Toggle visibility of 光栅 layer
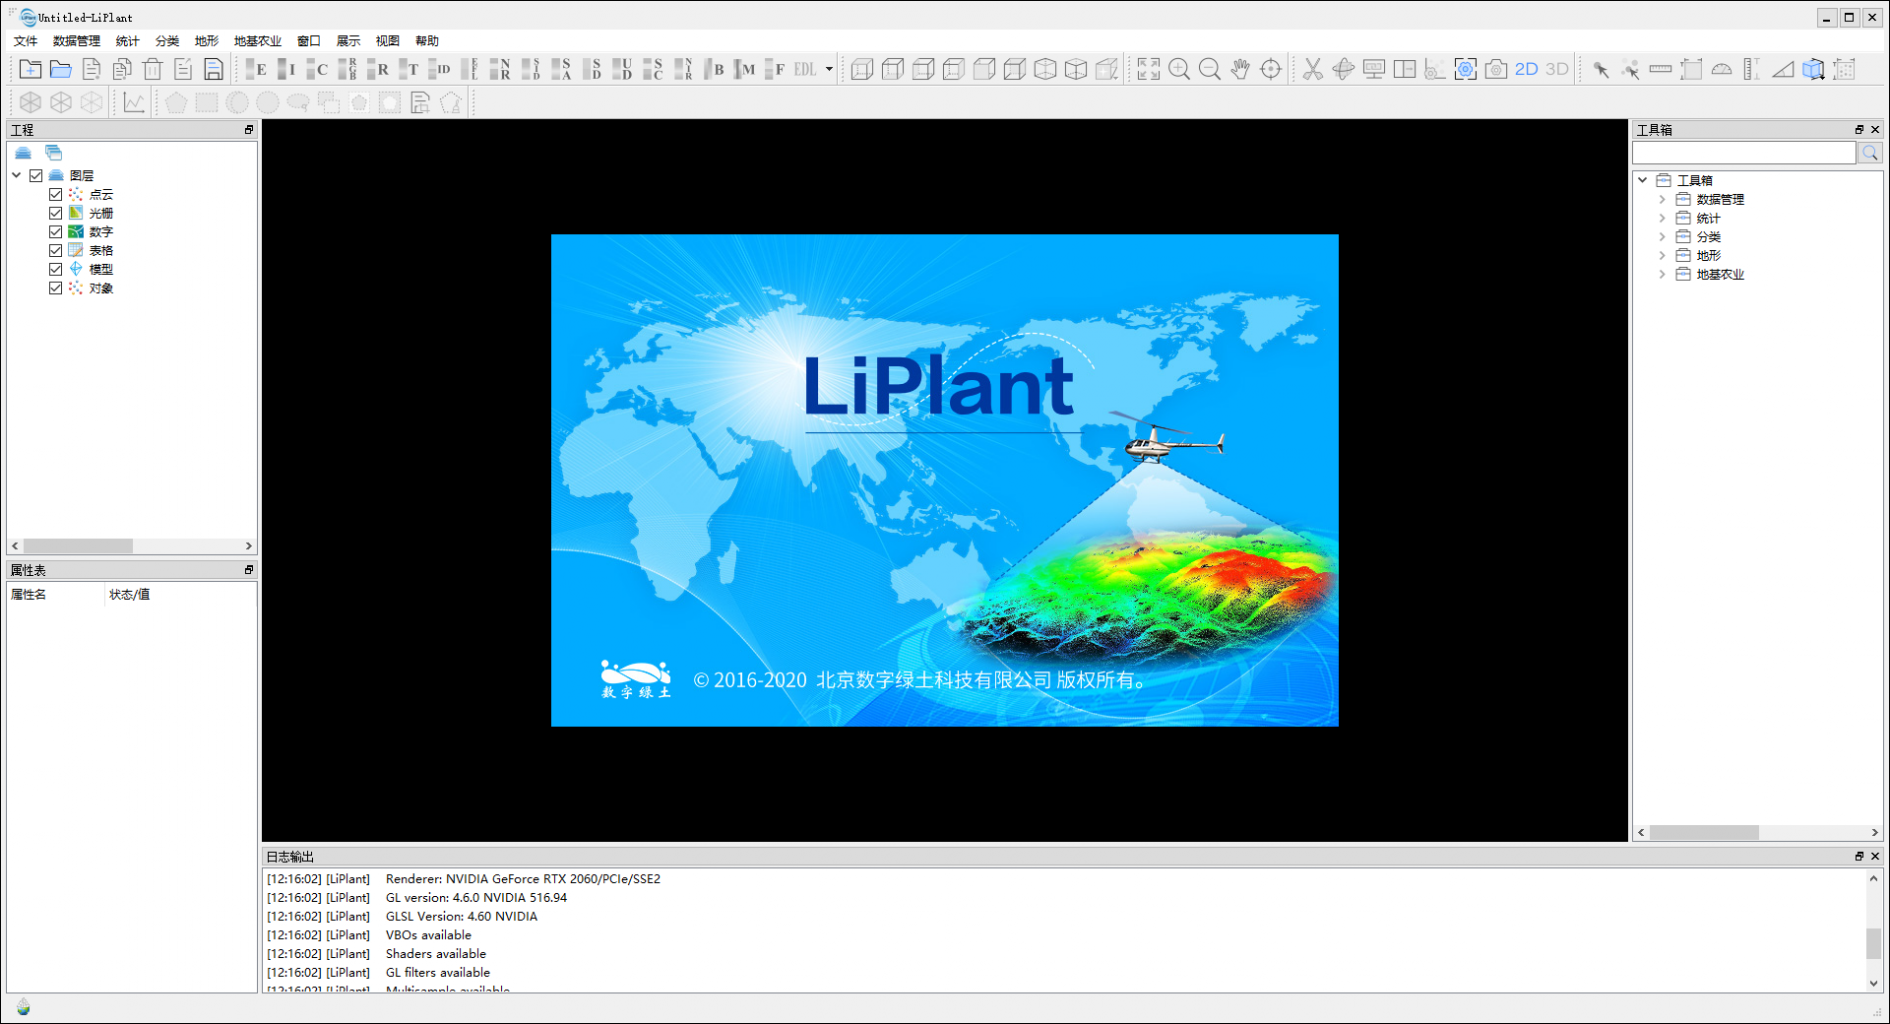This screenshot has height=1024, width=1890. click(x=56, y=213)
